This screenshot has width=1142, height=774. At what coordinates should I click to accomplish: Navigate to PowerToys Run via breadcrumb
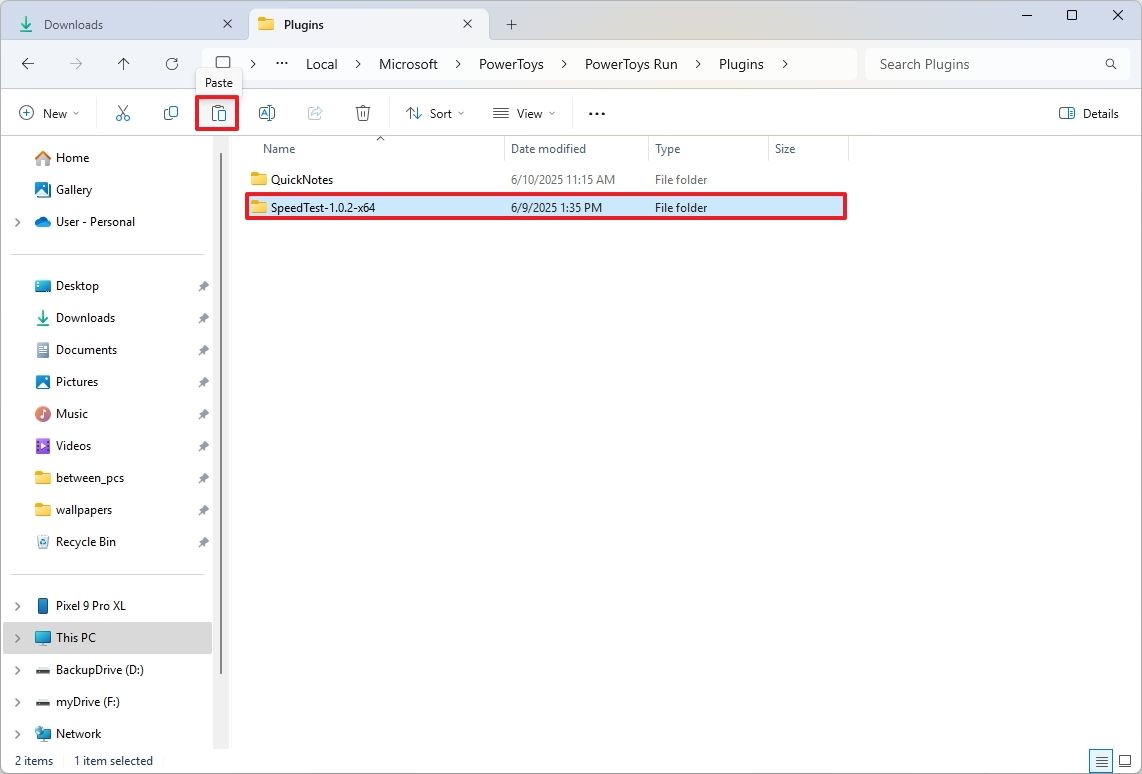[x=631, y=64]
